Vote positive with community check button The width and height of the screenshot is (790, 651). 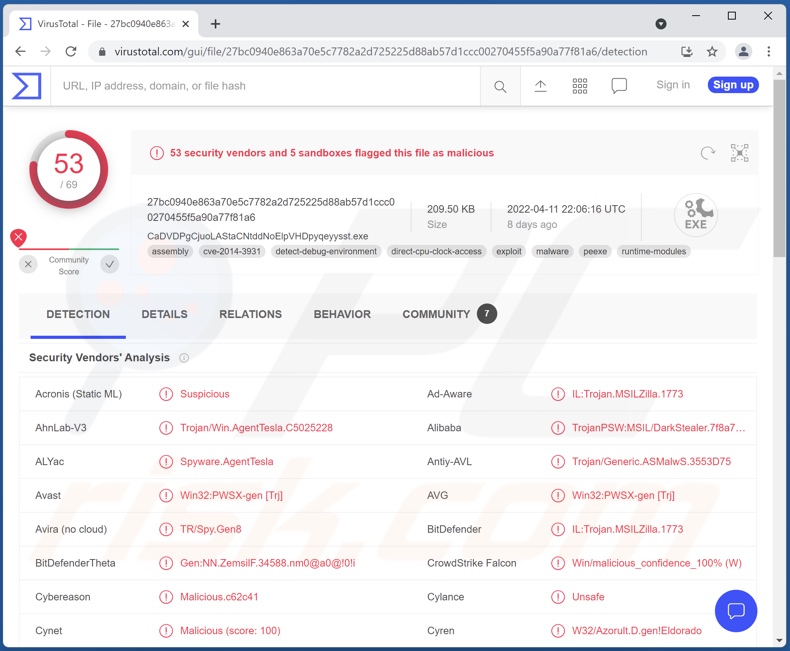pos(109,264)
